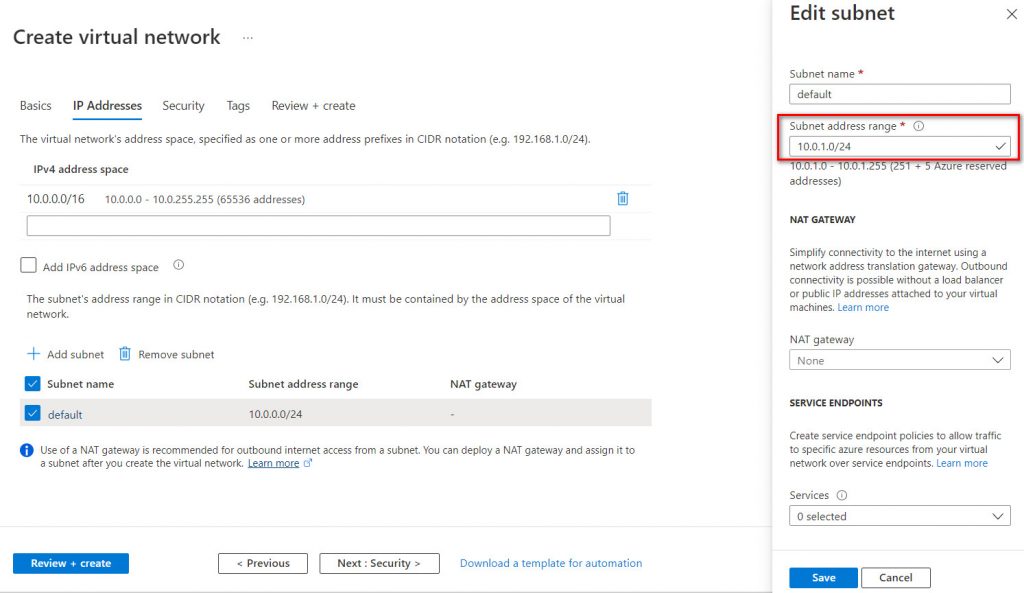This screenshot has width=1024, height=593.
Task: Open the 0 selected services list
Action: point(900,516)
